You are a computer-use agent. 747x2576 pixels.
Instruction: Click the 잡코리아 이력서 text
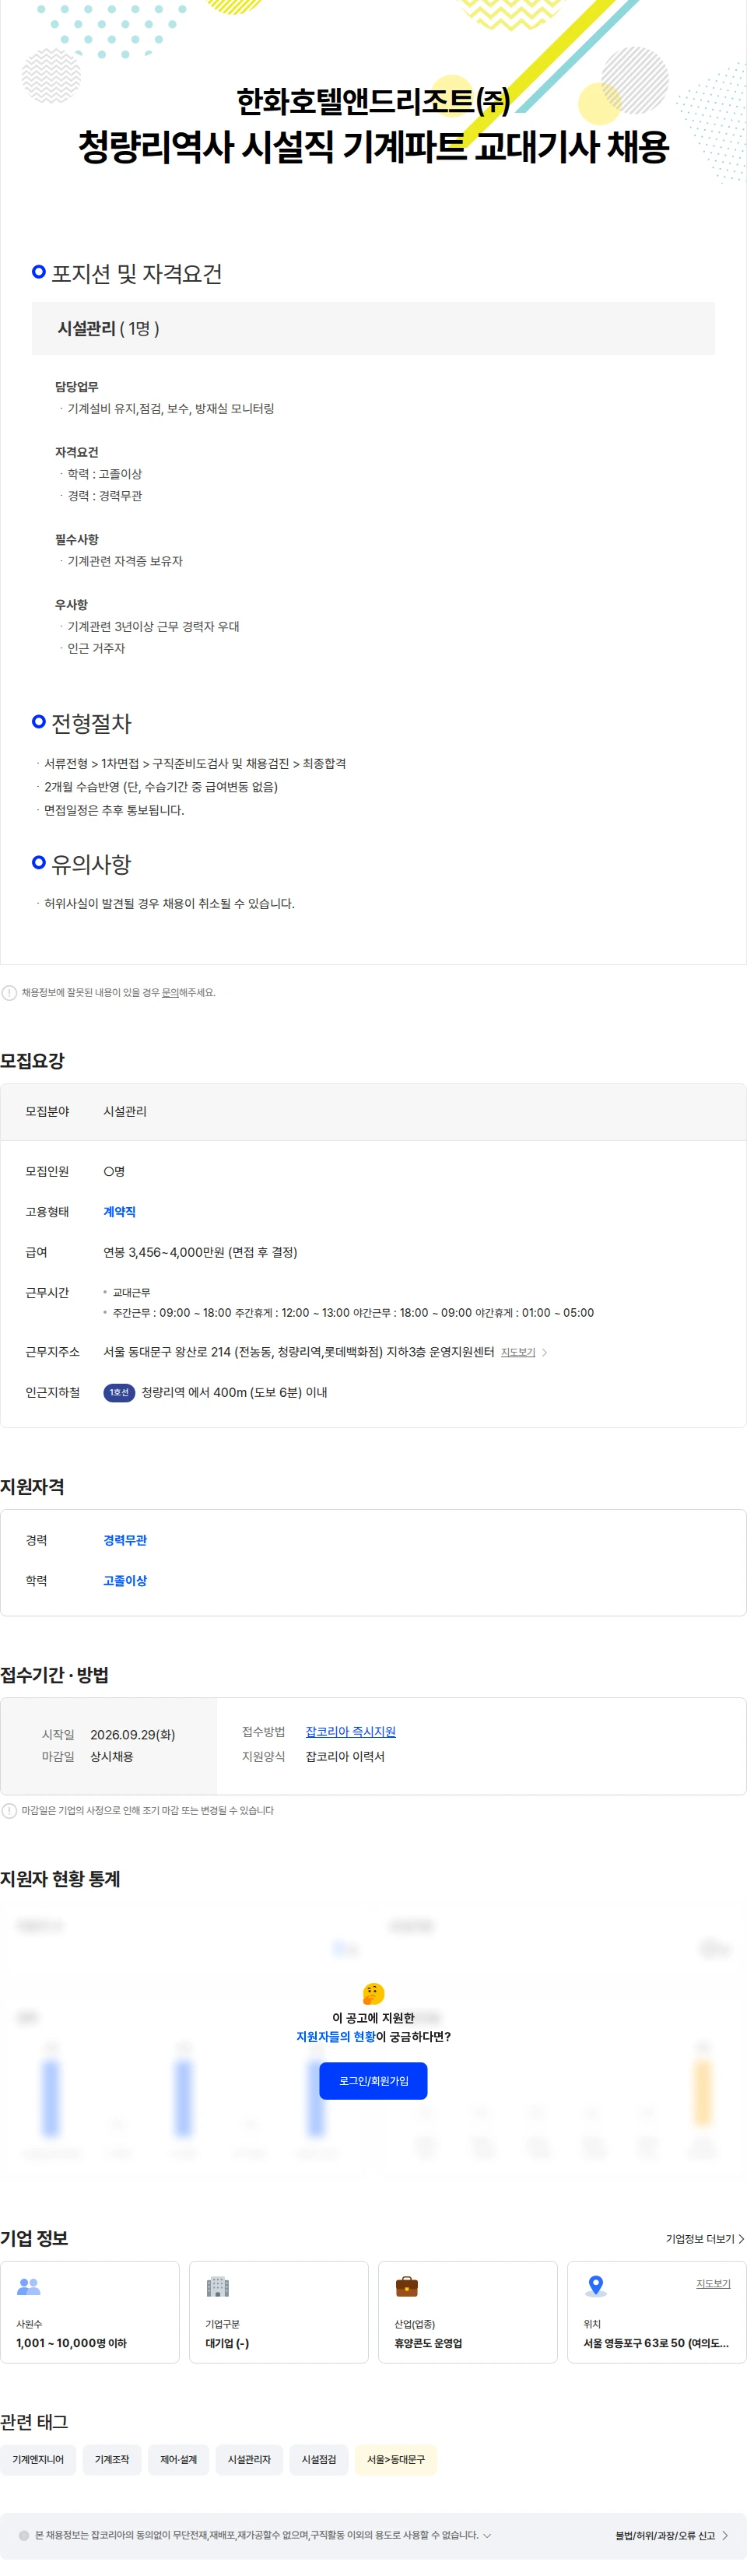(x=345, y=1756)
